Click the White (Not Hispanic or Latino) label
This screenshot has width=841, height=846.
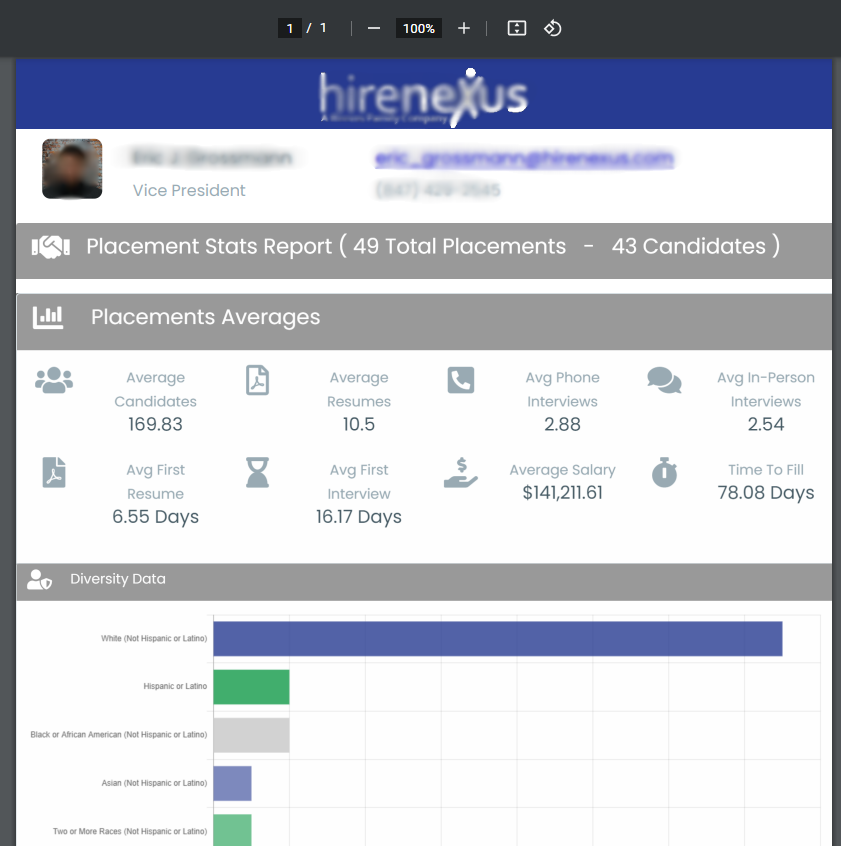pos(154,638)
